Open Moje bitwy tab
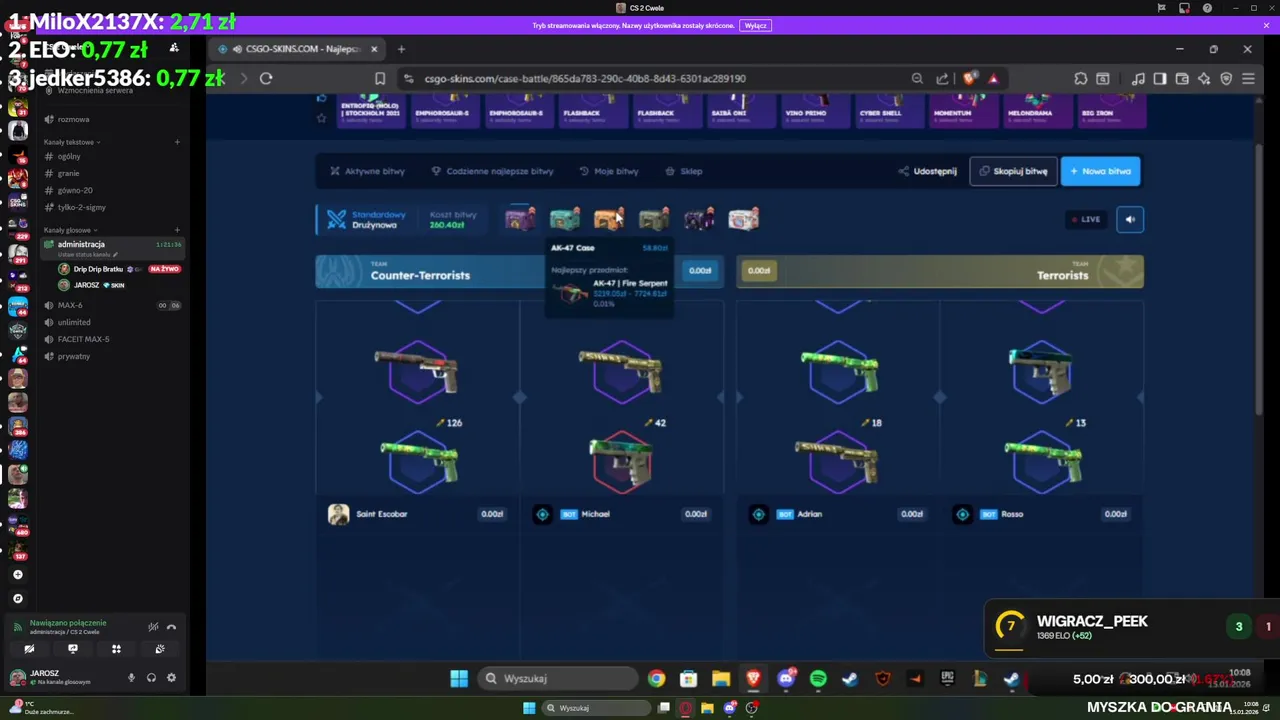1280x720 pixels. pyautogui.click(x=608, y=171)
